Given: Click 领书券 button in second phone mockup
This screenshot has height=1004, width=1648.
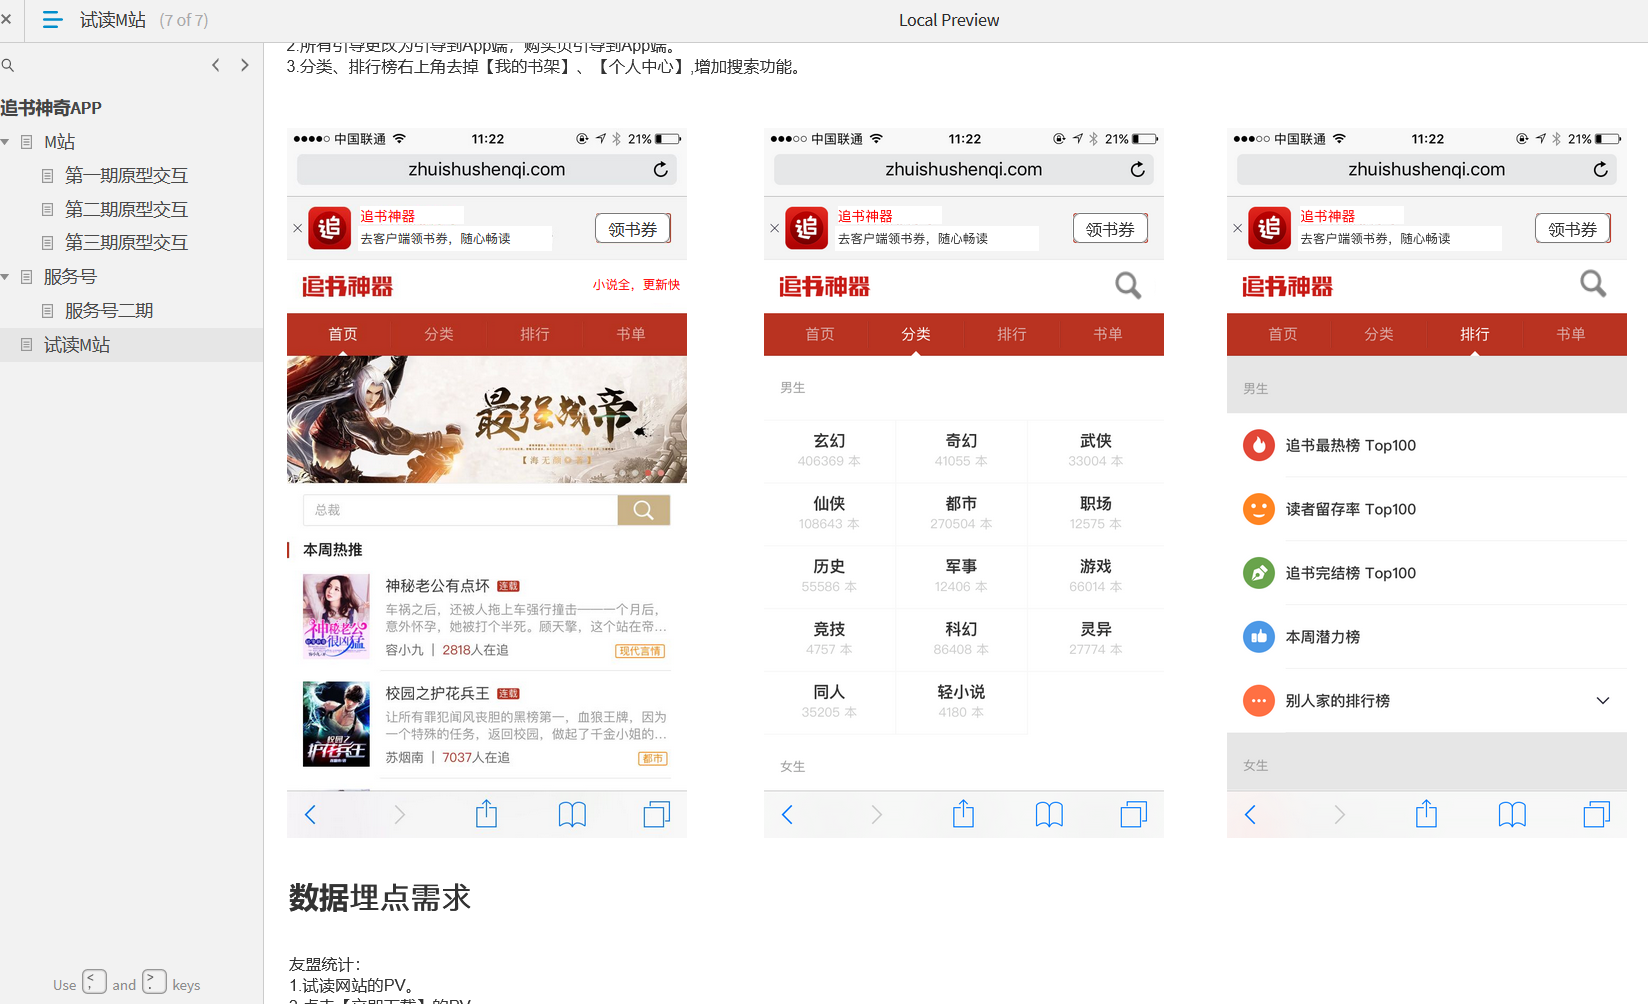Looking at the screenshot, I should pyautogui.click(x=1110, y=229).
